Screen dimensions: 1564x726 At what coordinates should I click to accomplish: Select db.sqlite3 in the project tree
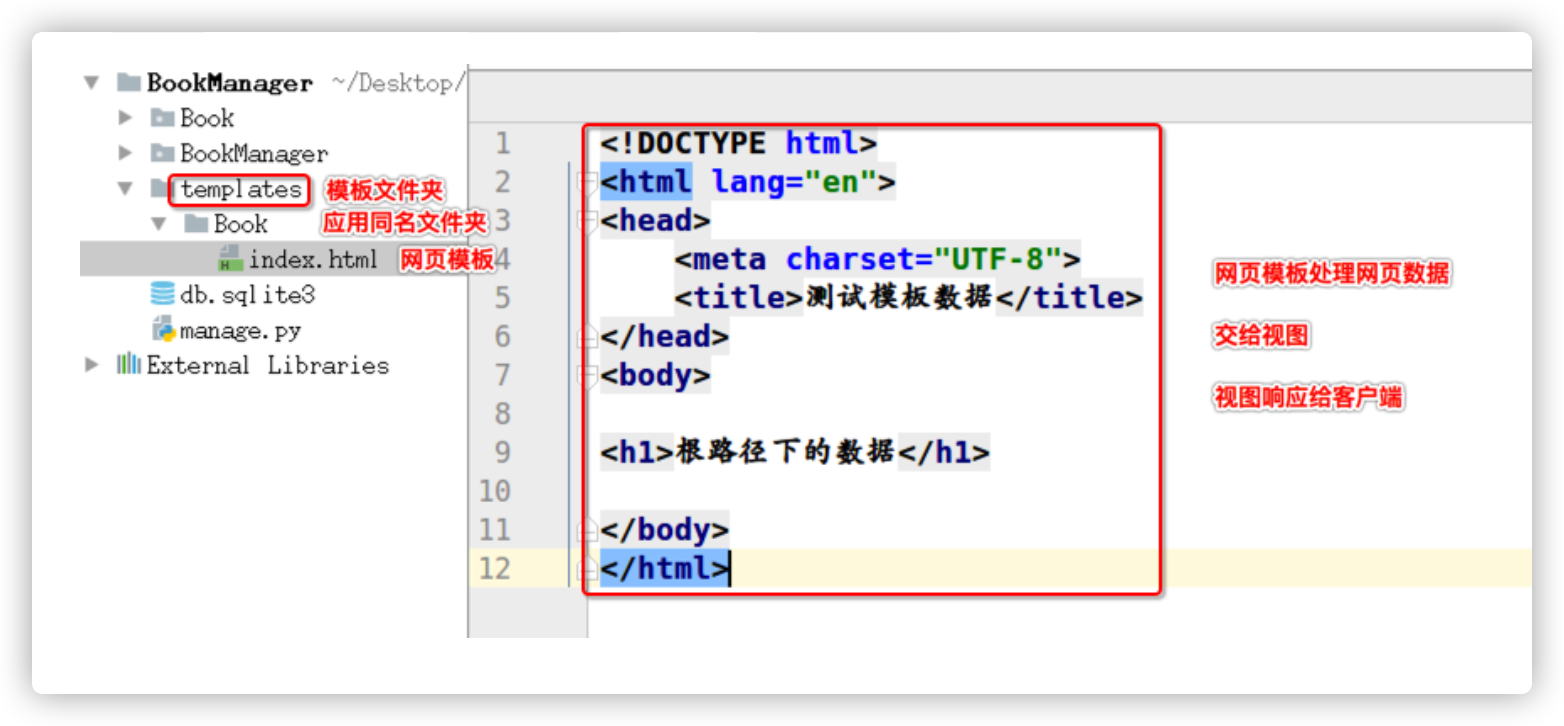coord(248,295)
